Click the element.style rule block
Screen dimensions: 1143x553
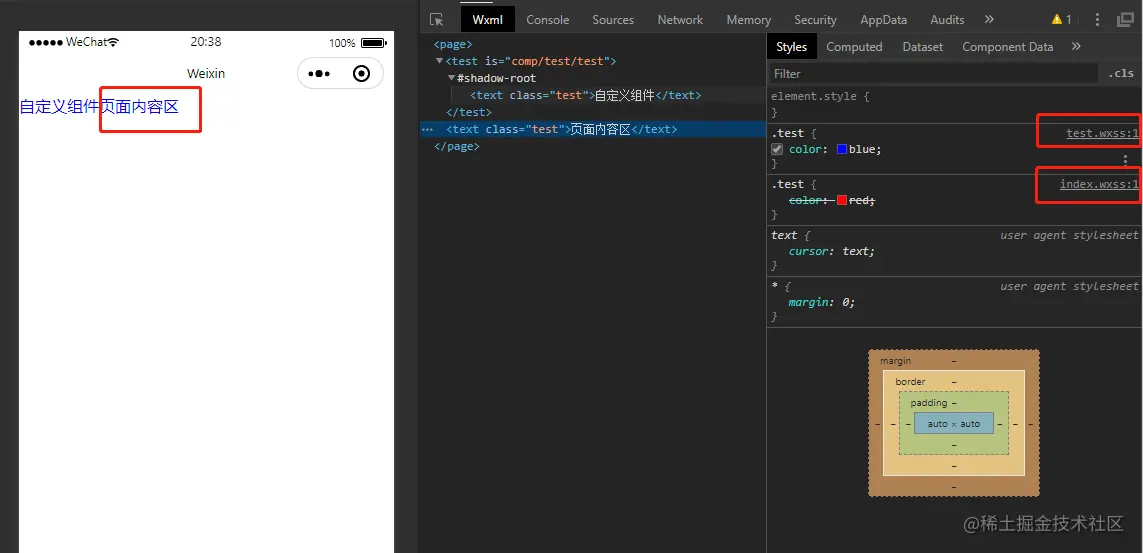click(954, 104)
